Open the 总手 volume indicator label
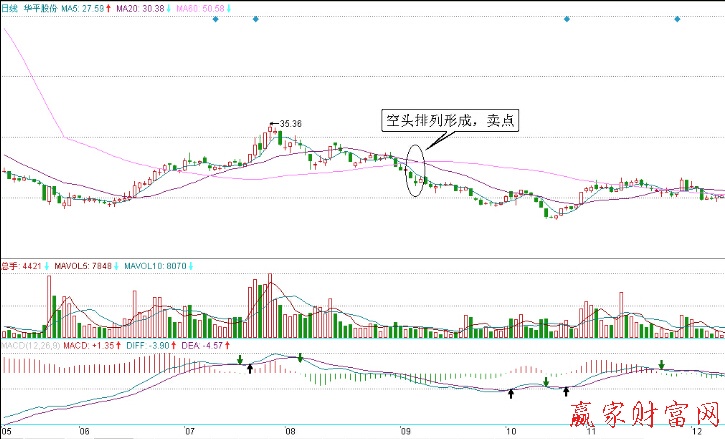725x439 pixels. 10,266
